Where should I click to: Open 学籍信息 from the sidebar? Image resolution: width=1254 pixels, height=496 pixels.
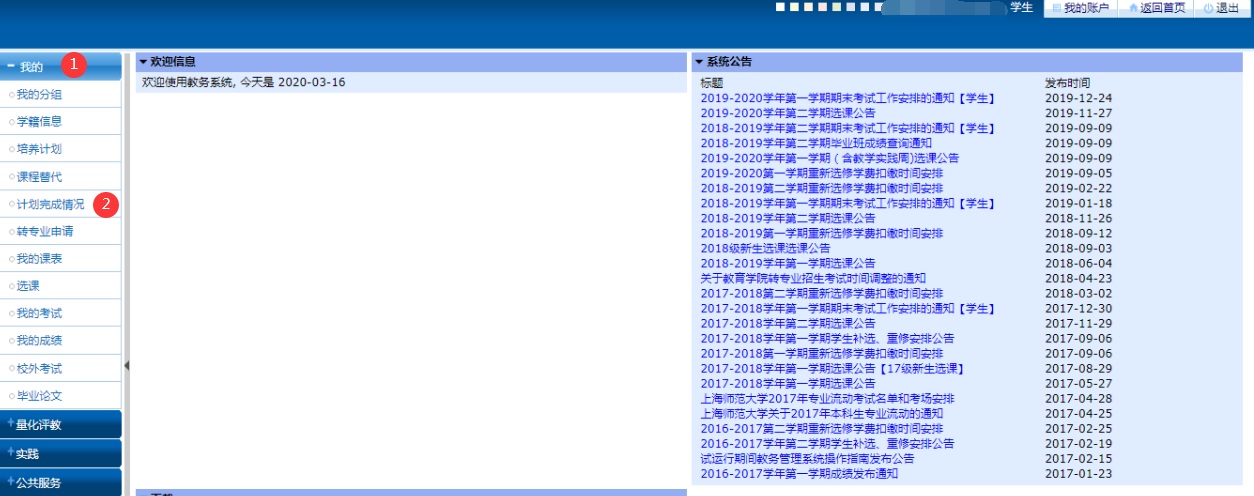(39, 122)
